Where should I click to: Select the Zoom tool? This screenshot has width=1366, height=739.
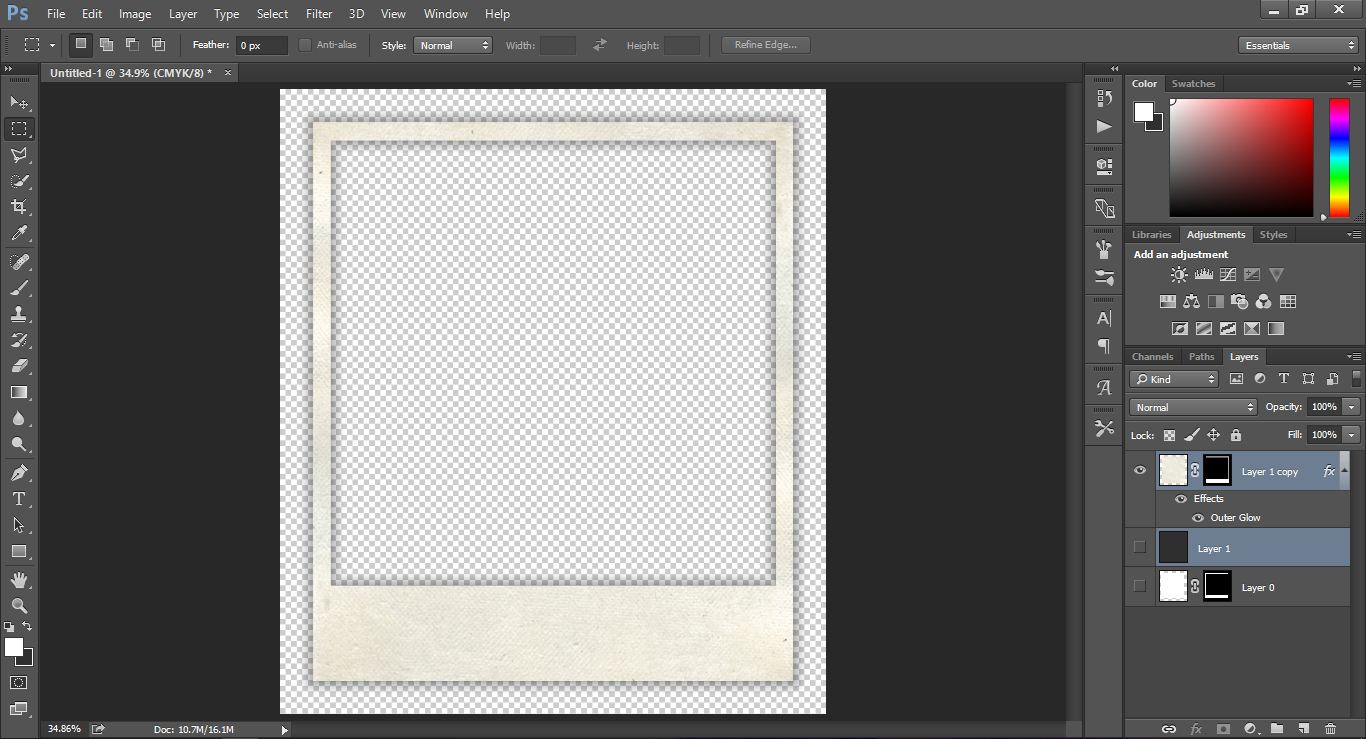click(19, 606)
